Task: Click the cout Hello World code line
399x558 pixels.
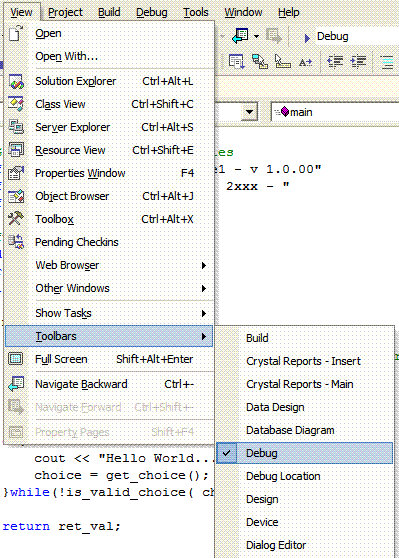Action: click(x=124, y=458)
